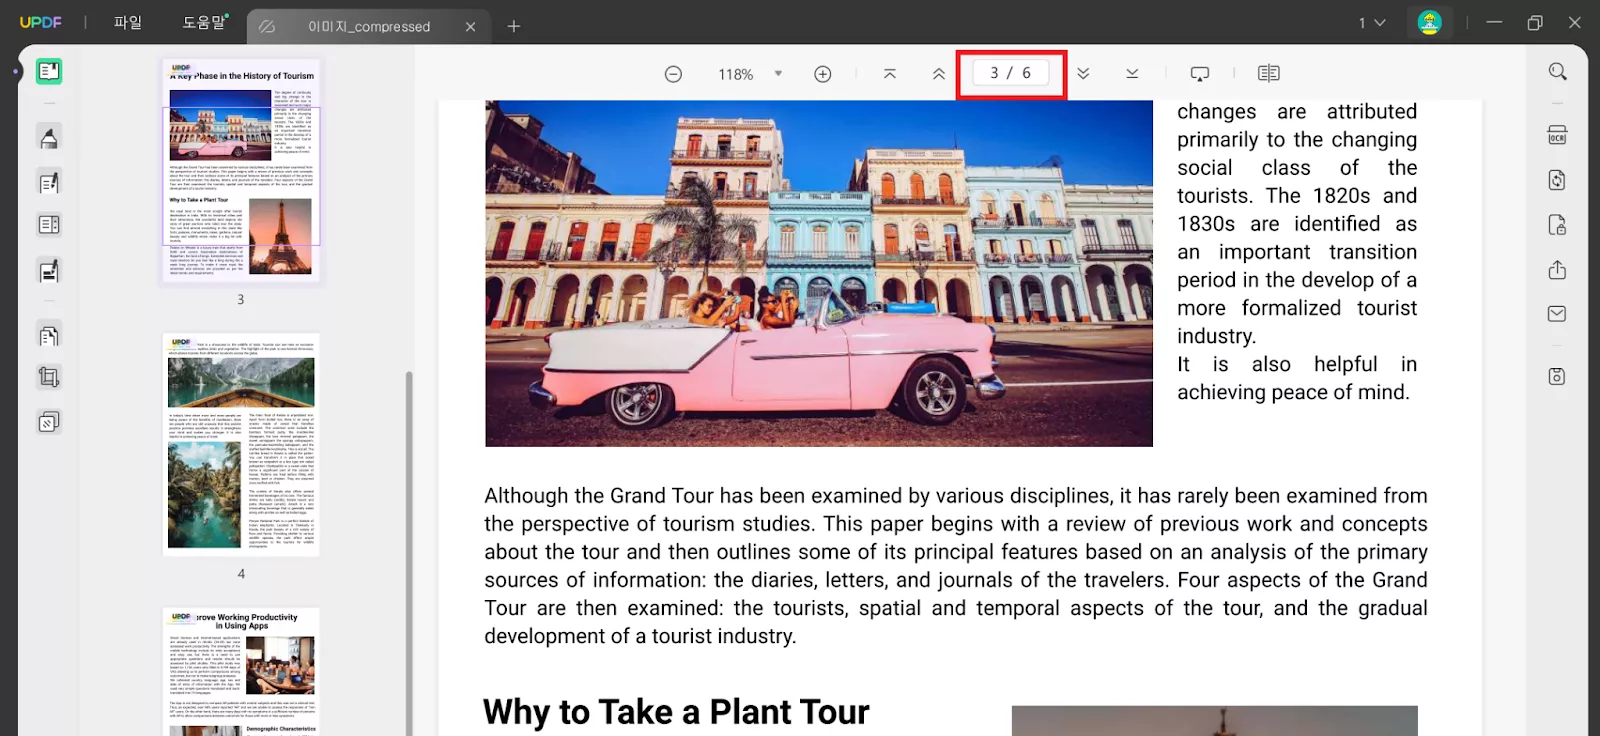Open the 파일 menu
This screenshot has width=1600, height=736.
pos(128,23)
